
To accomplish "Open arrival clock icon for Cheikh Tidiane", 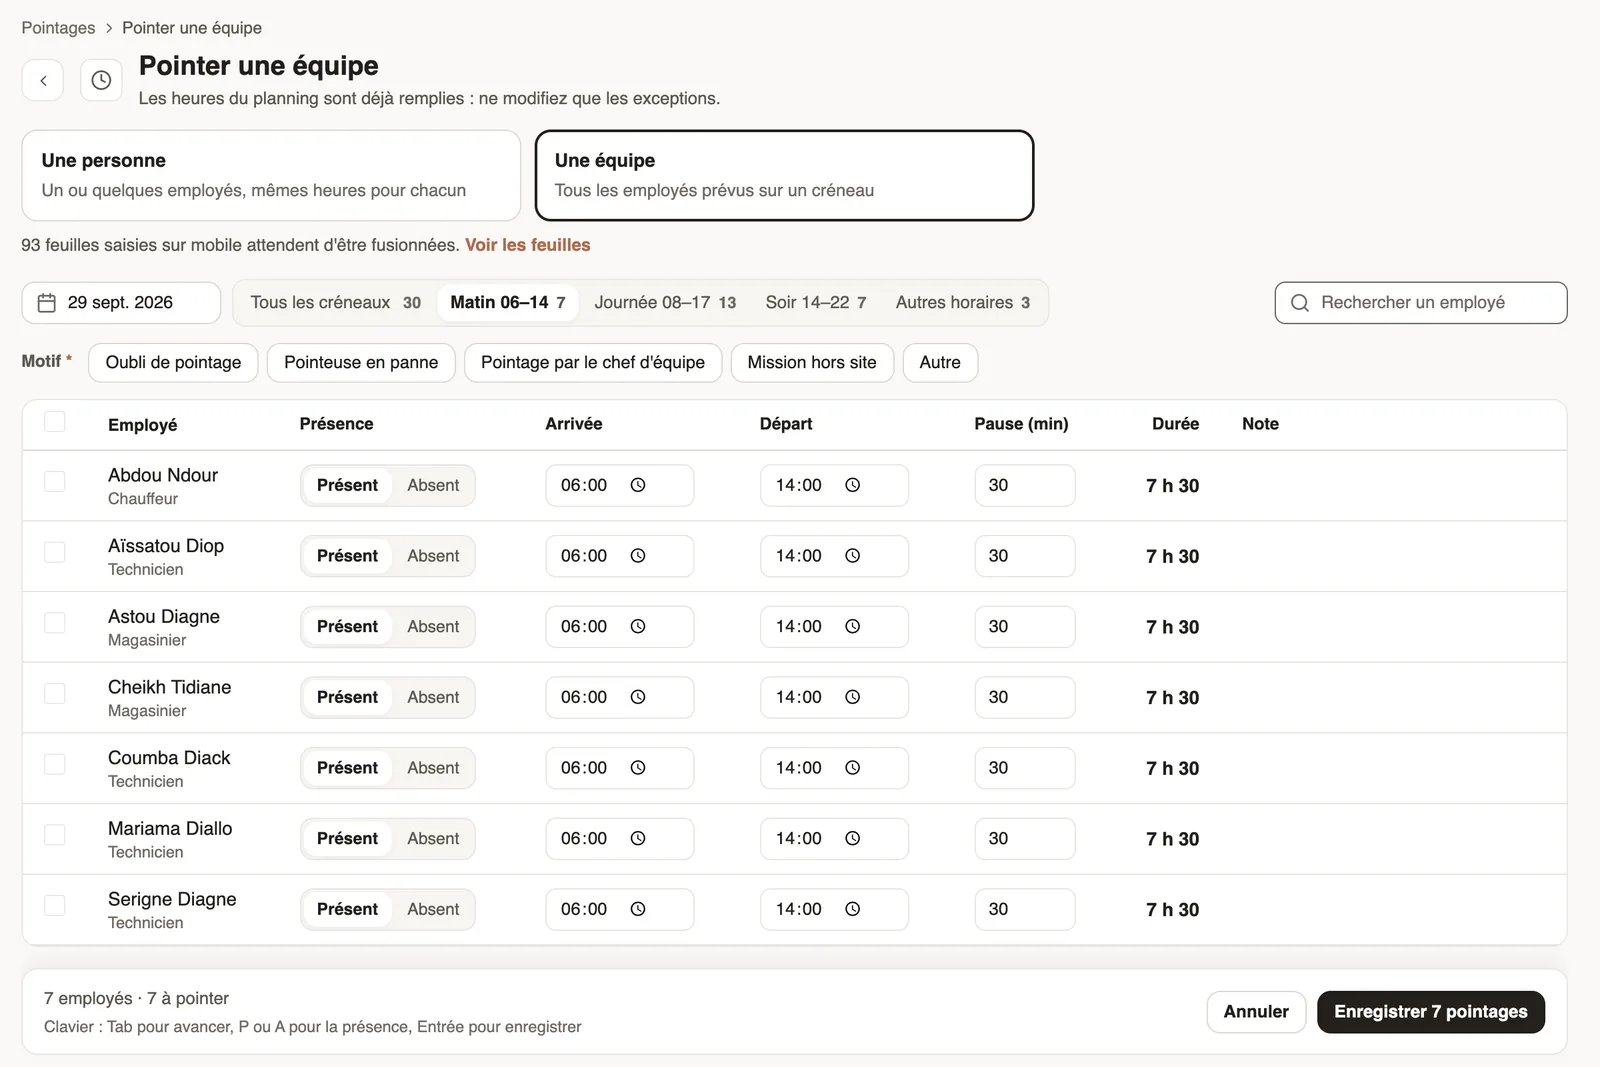I will click(638, 697).
